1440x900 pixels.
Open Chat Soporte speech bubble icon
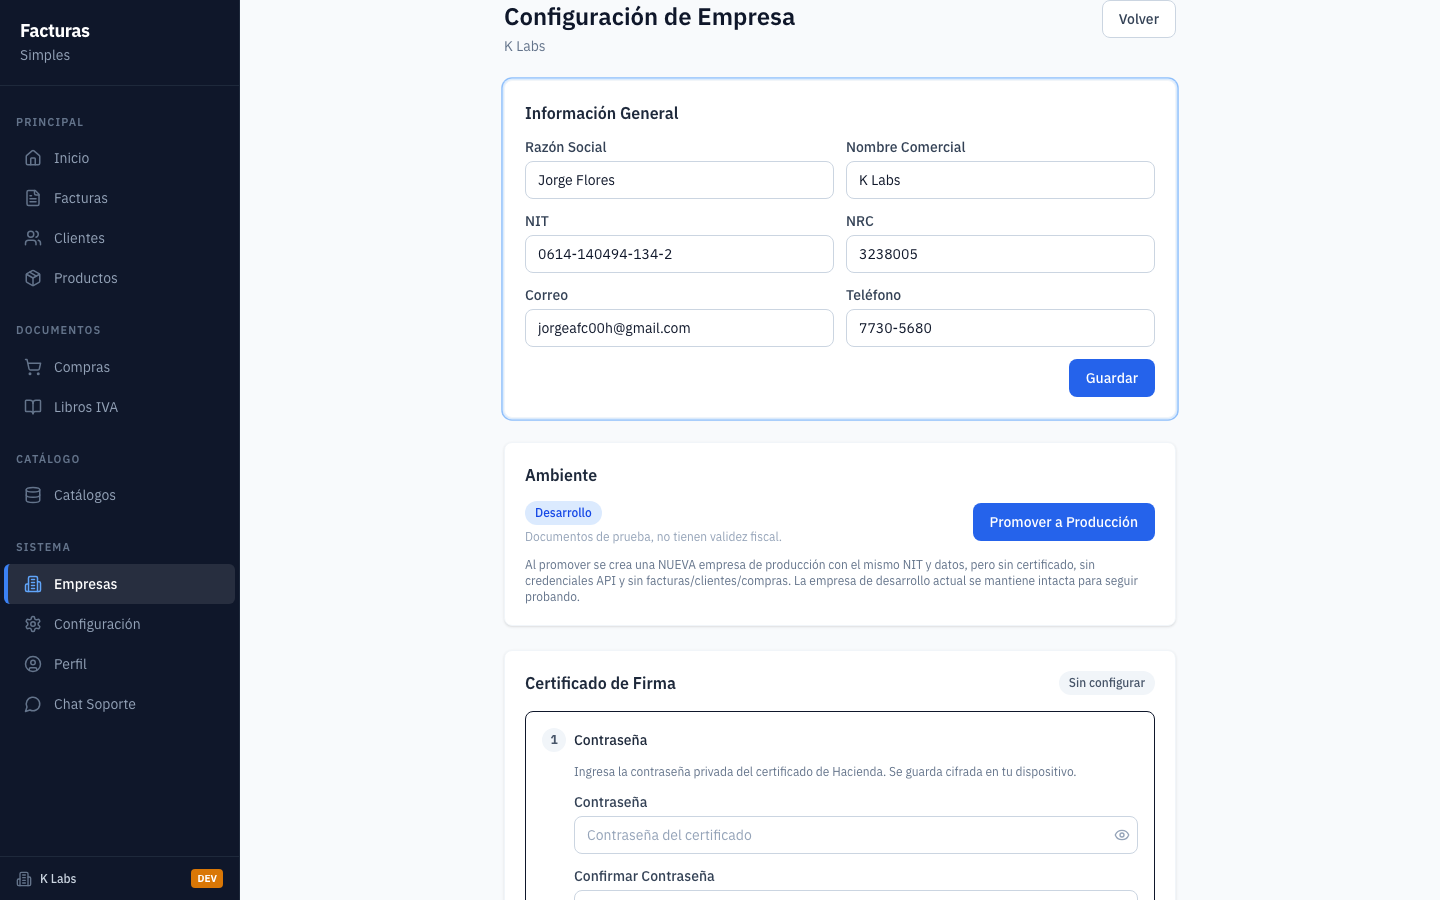[x=33, y=704]
